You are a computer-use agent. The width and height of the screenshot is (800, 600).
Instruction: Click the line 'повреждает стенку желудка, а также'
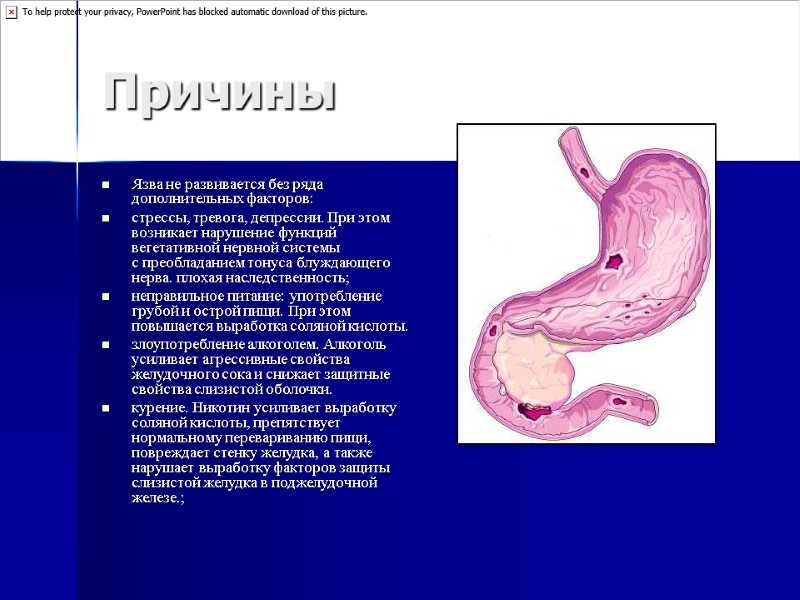[x=252, y=453]
